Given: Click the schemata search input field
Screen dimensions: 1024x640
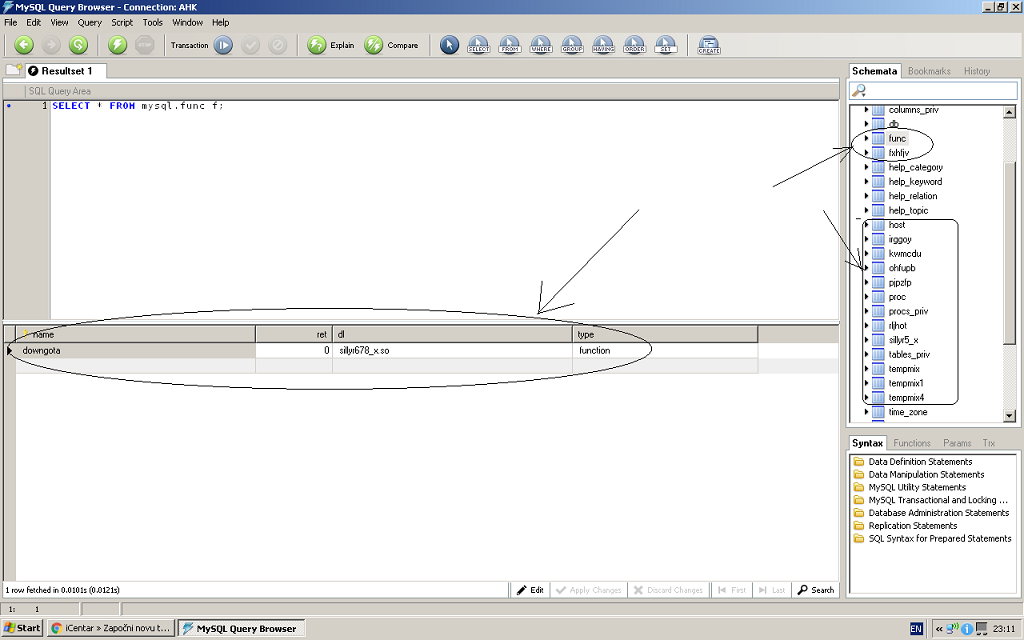Looking at the screenshot, I should point(935,91).
